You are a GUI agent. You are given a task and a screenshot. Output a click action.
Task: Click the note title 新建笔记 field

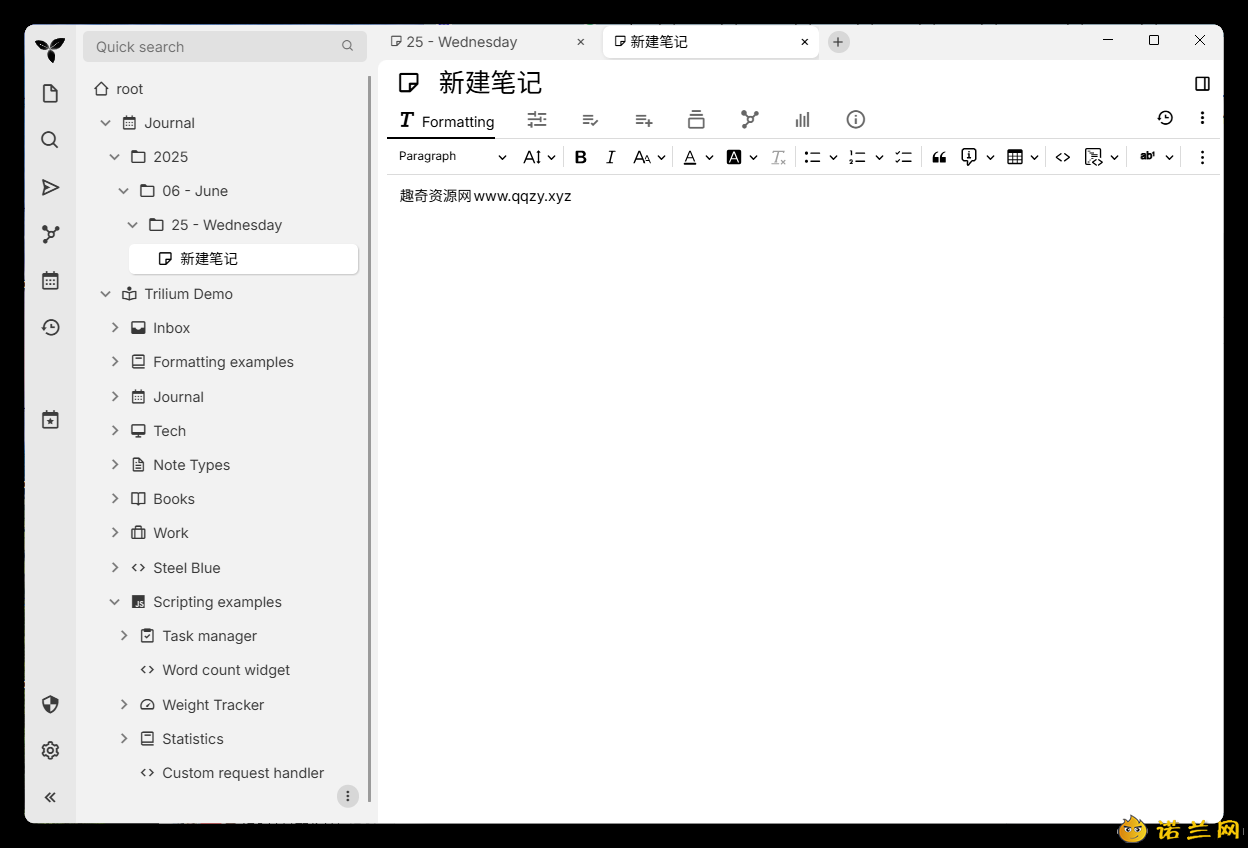(490, 83)
